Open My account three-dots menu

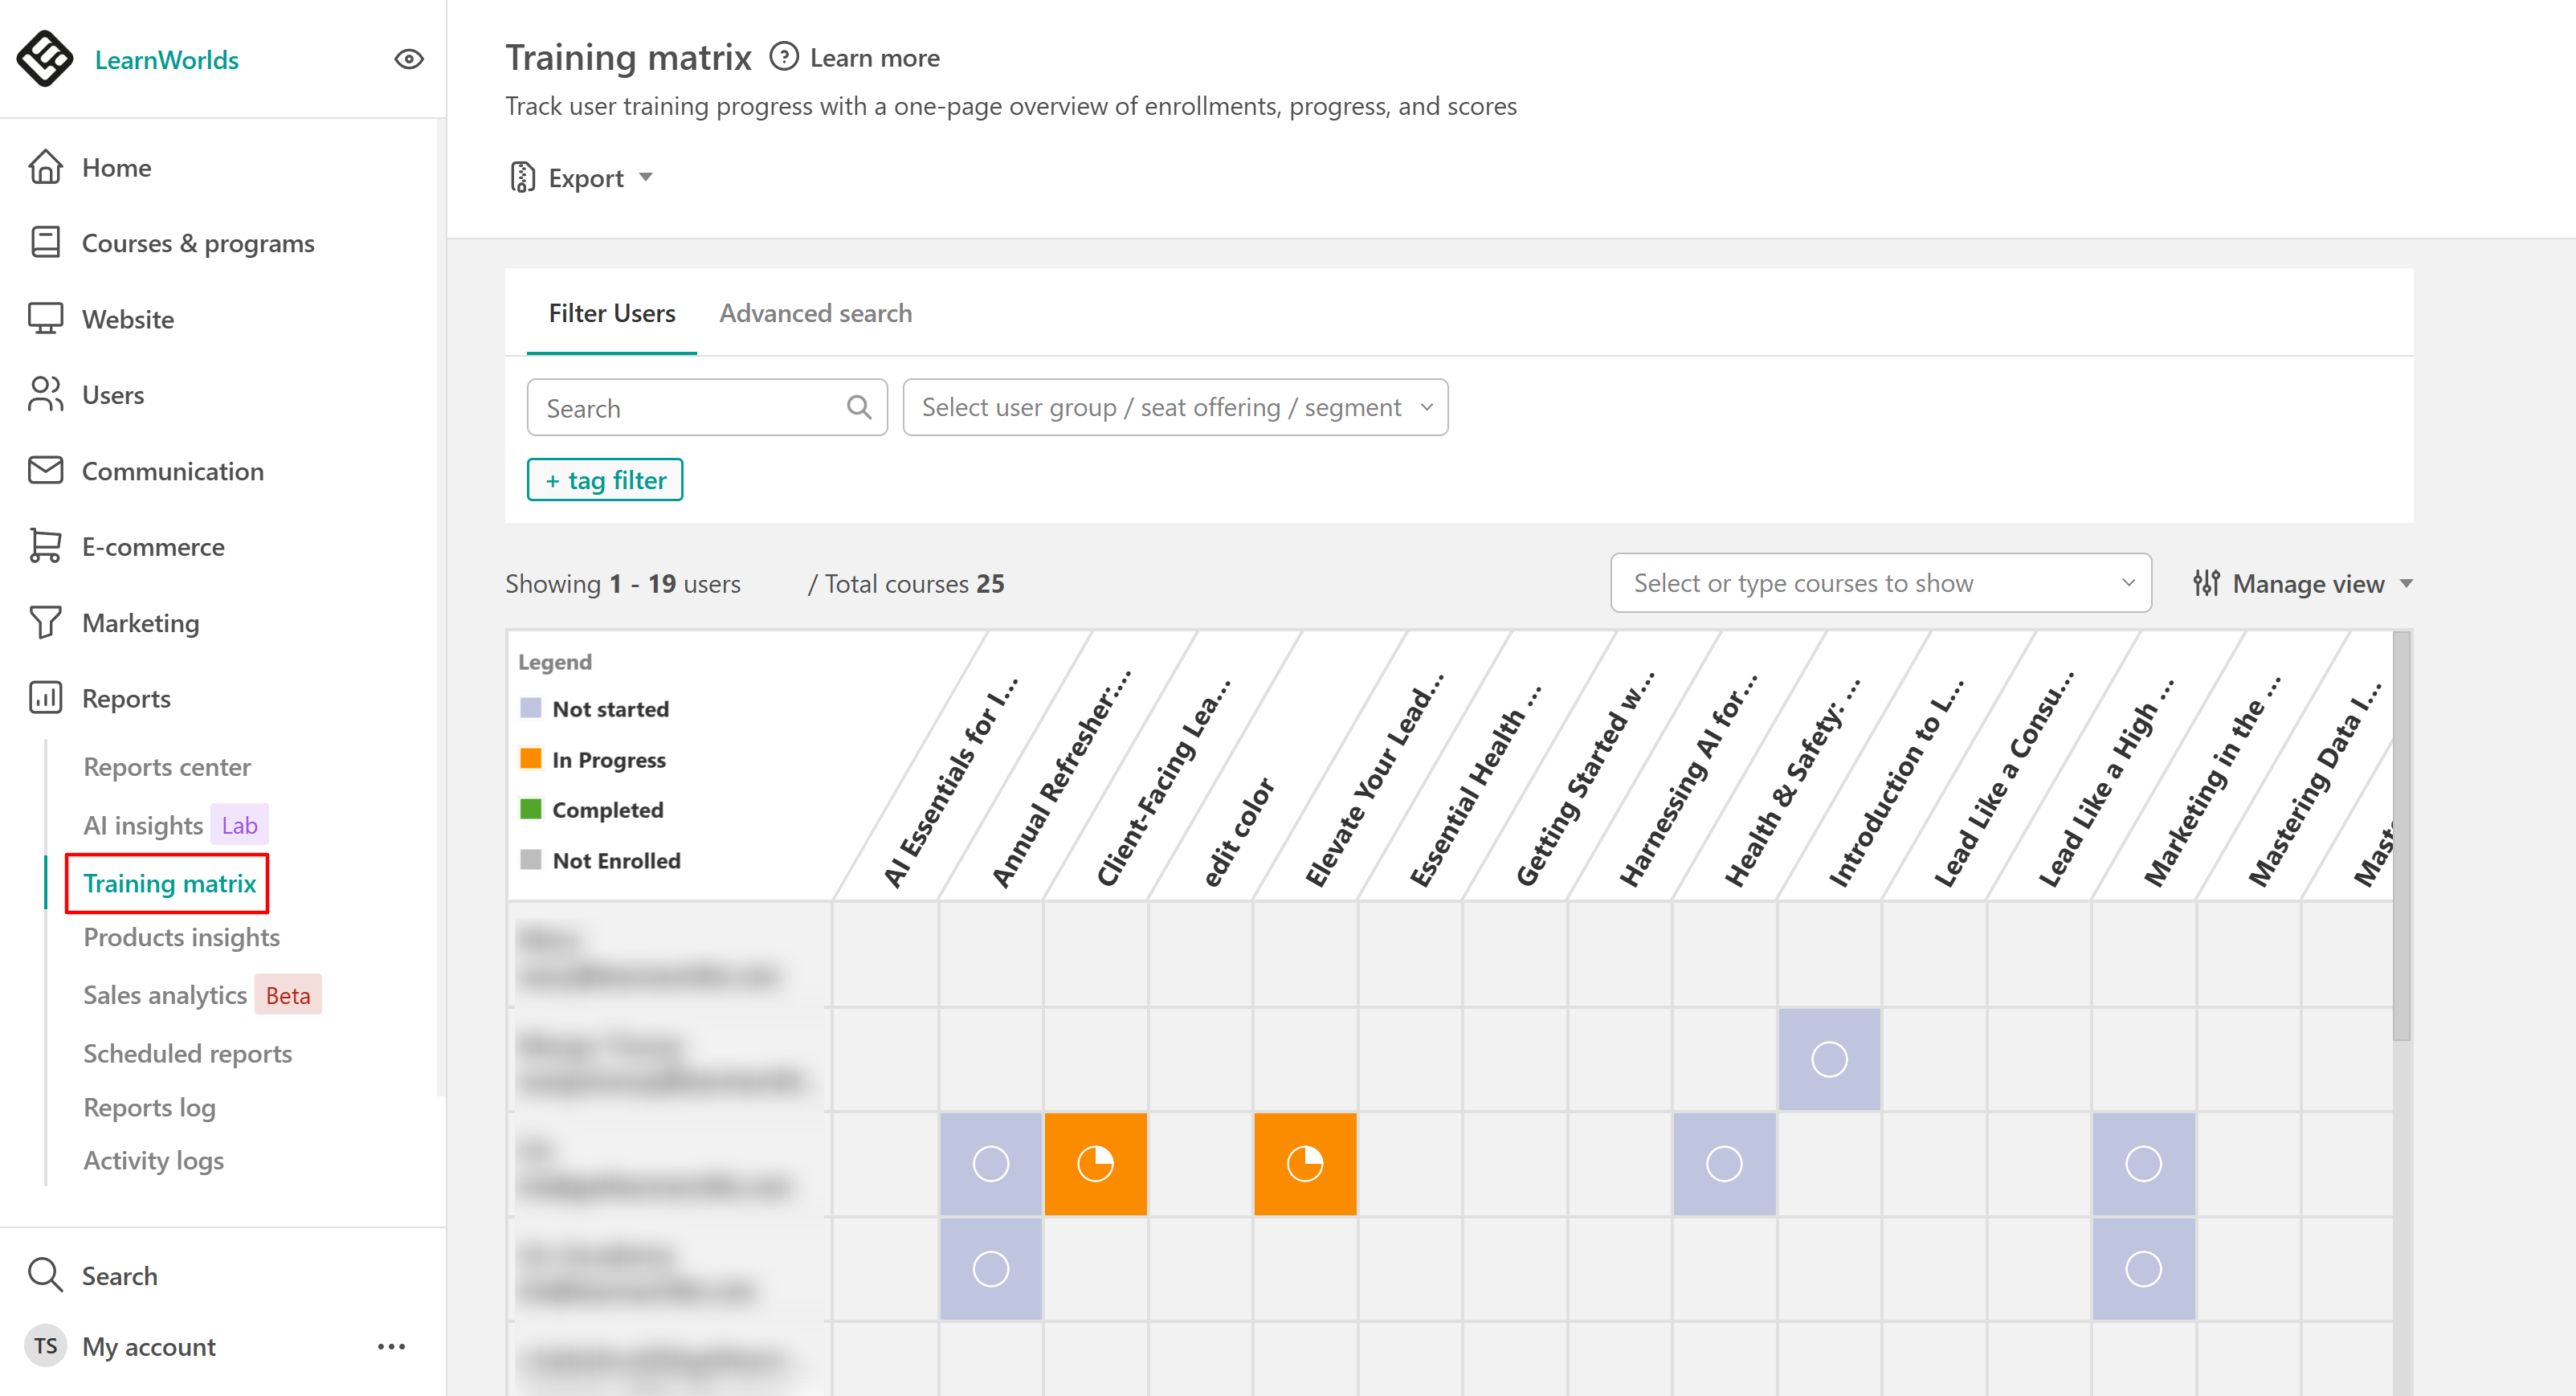(x=391, y=1346)
